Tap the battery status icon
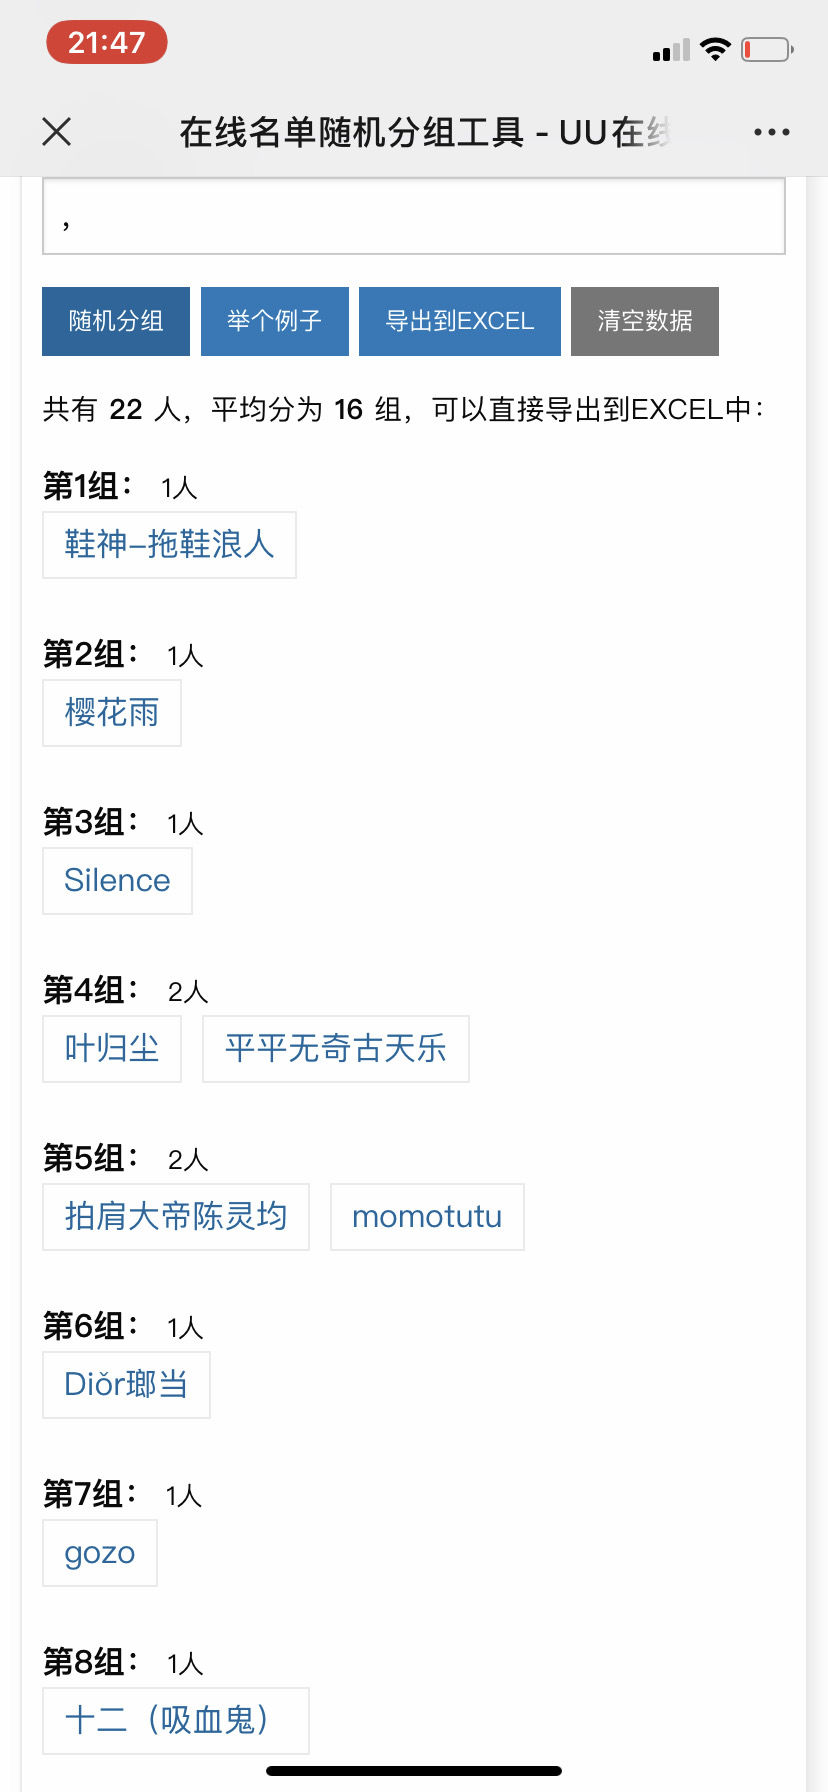 (767, 49)
